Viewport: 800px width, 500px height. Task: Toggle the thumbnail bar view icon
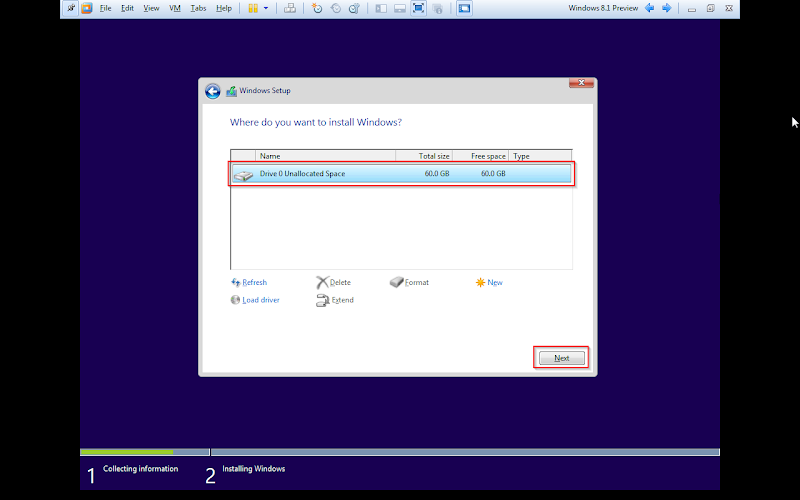click(x=400, y=8)
